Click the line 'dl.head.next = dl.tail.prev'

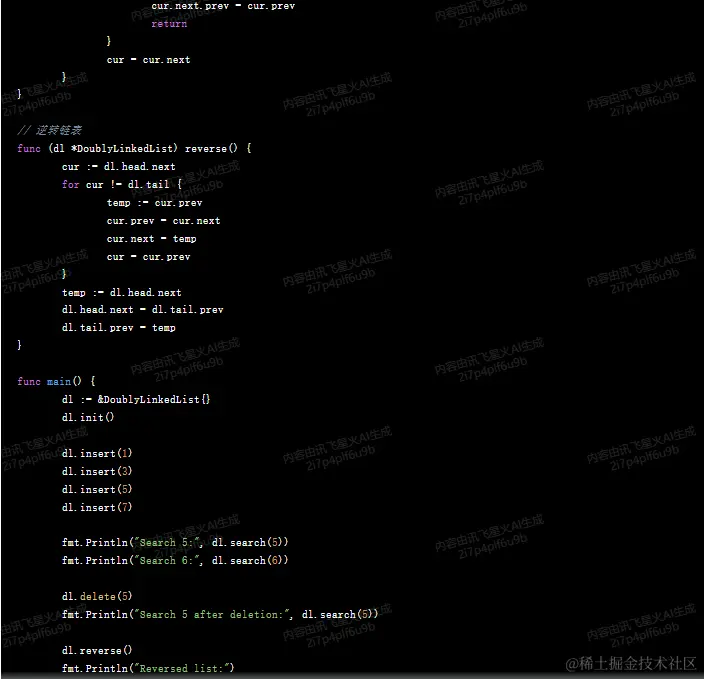tap(142, 310)
